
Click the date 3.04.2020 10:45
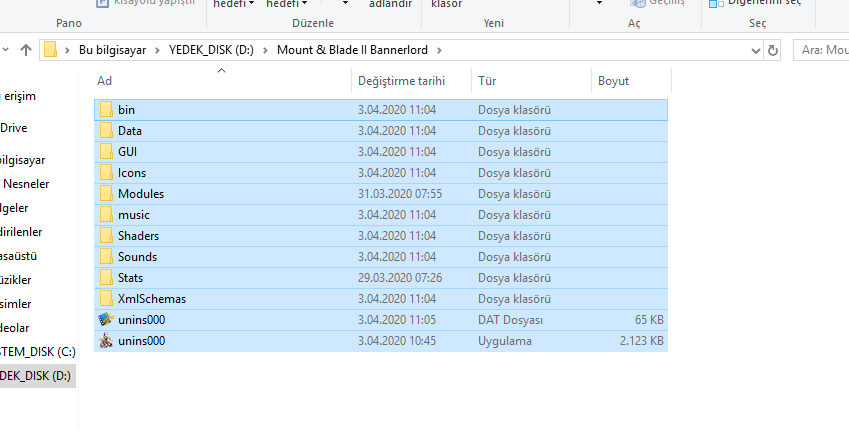click(397, 341)
